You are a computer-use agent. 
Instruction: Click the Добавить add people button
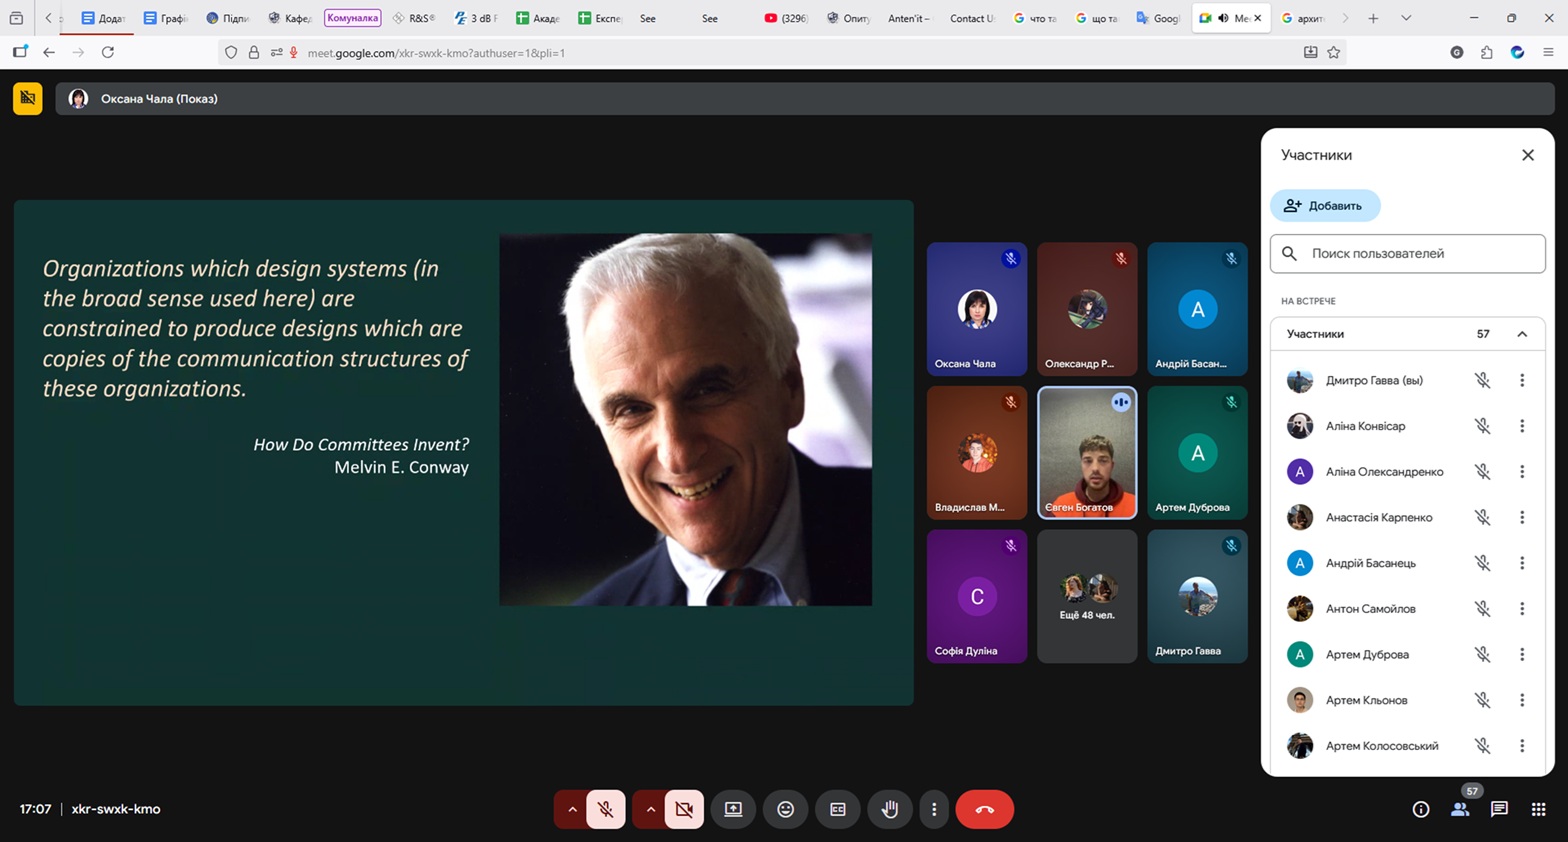1325,206
